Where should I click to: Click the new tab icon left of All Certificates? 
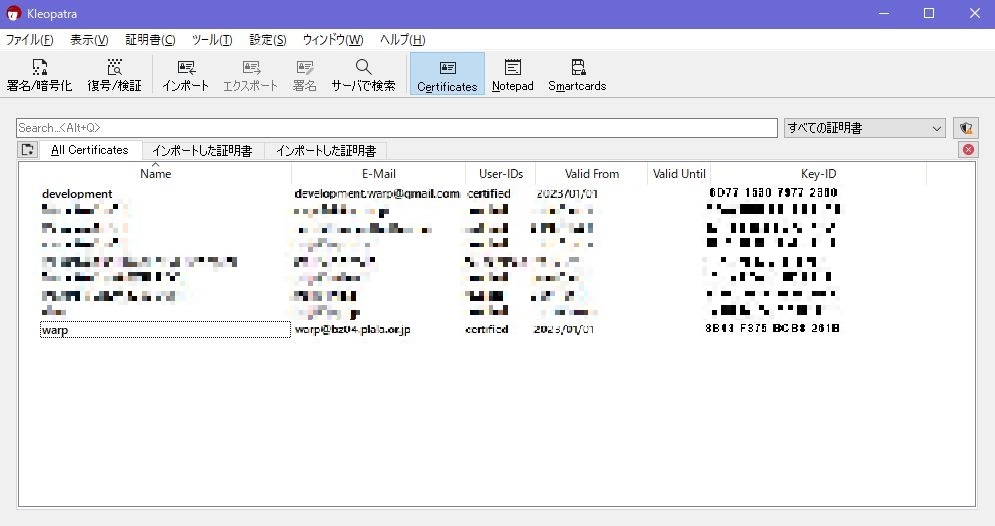click(28, 150)
